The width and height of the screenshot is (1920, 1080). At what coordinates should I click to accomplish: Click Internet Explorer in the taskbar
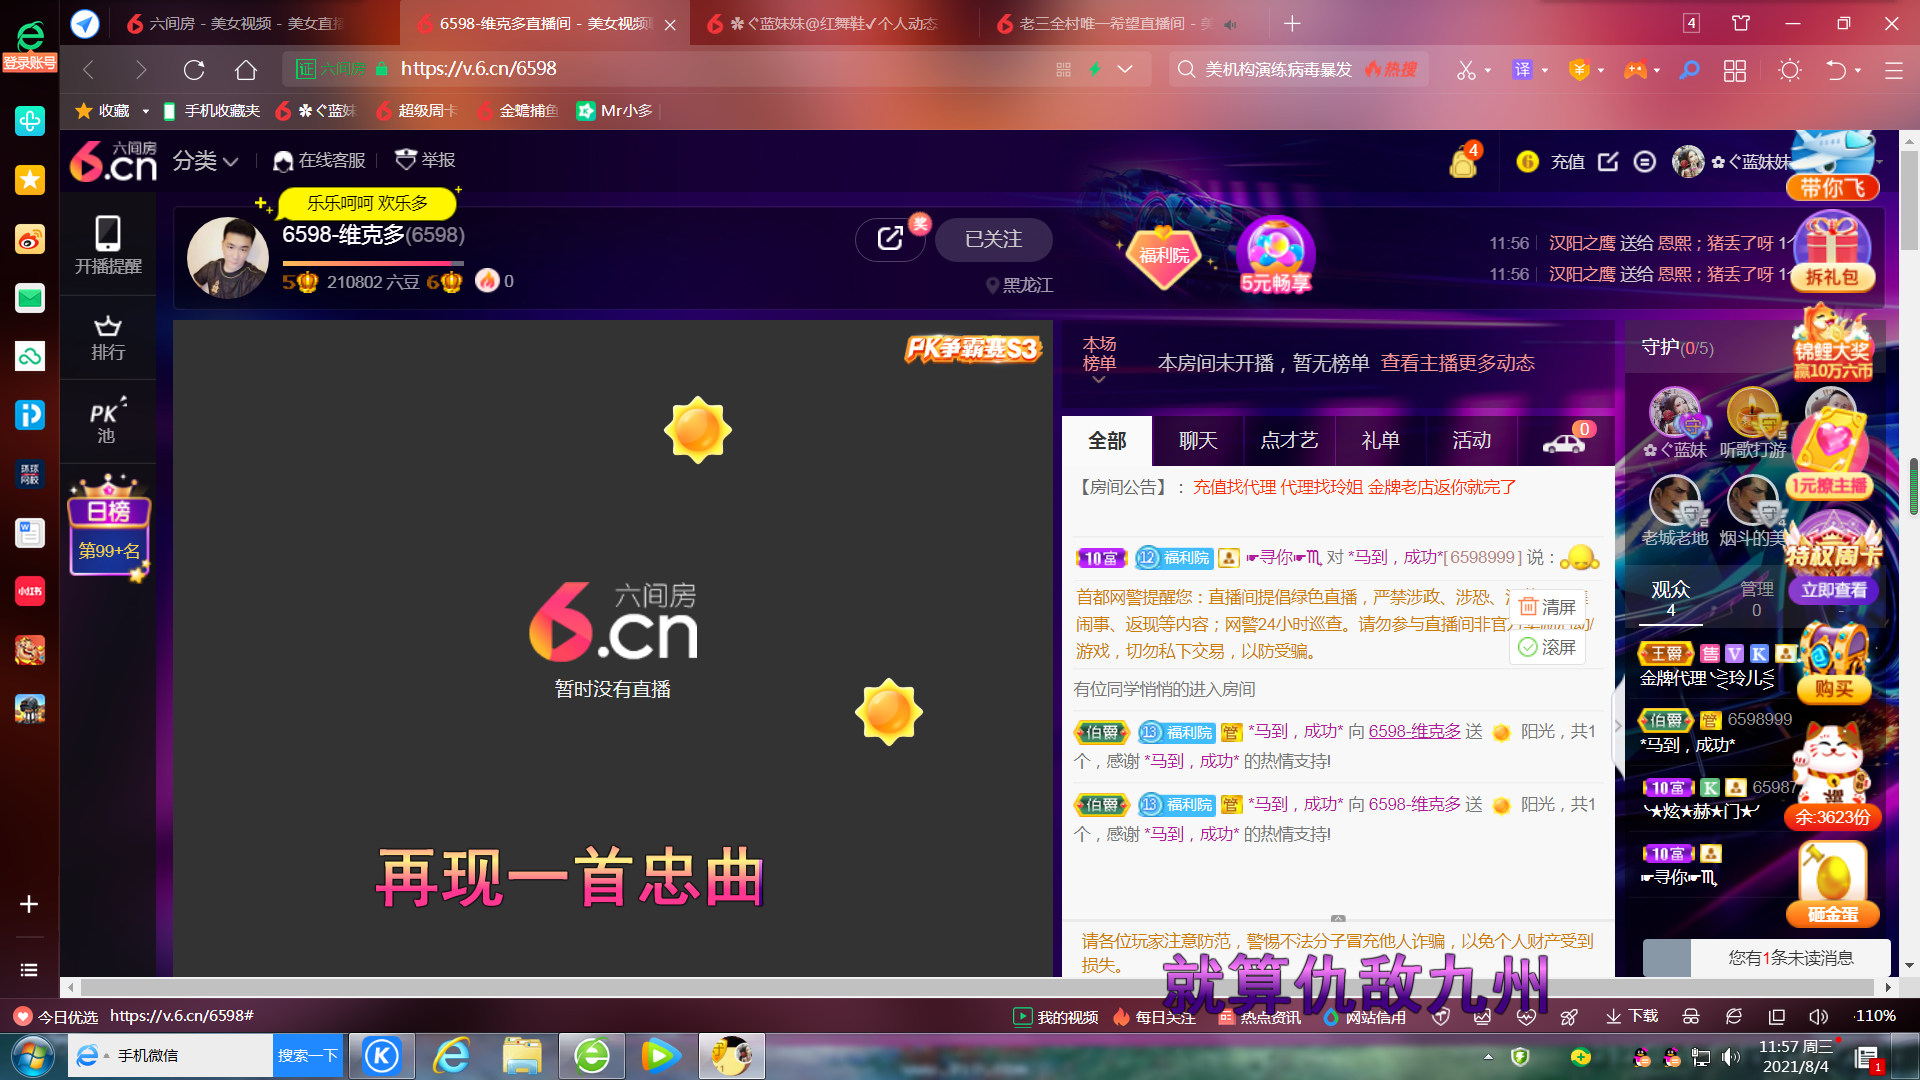tap(452, 1055)
